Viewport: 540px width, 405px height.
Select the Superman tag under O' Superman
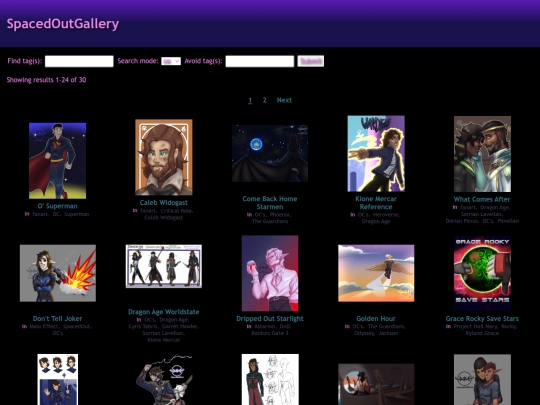click(x=76, y=214)
